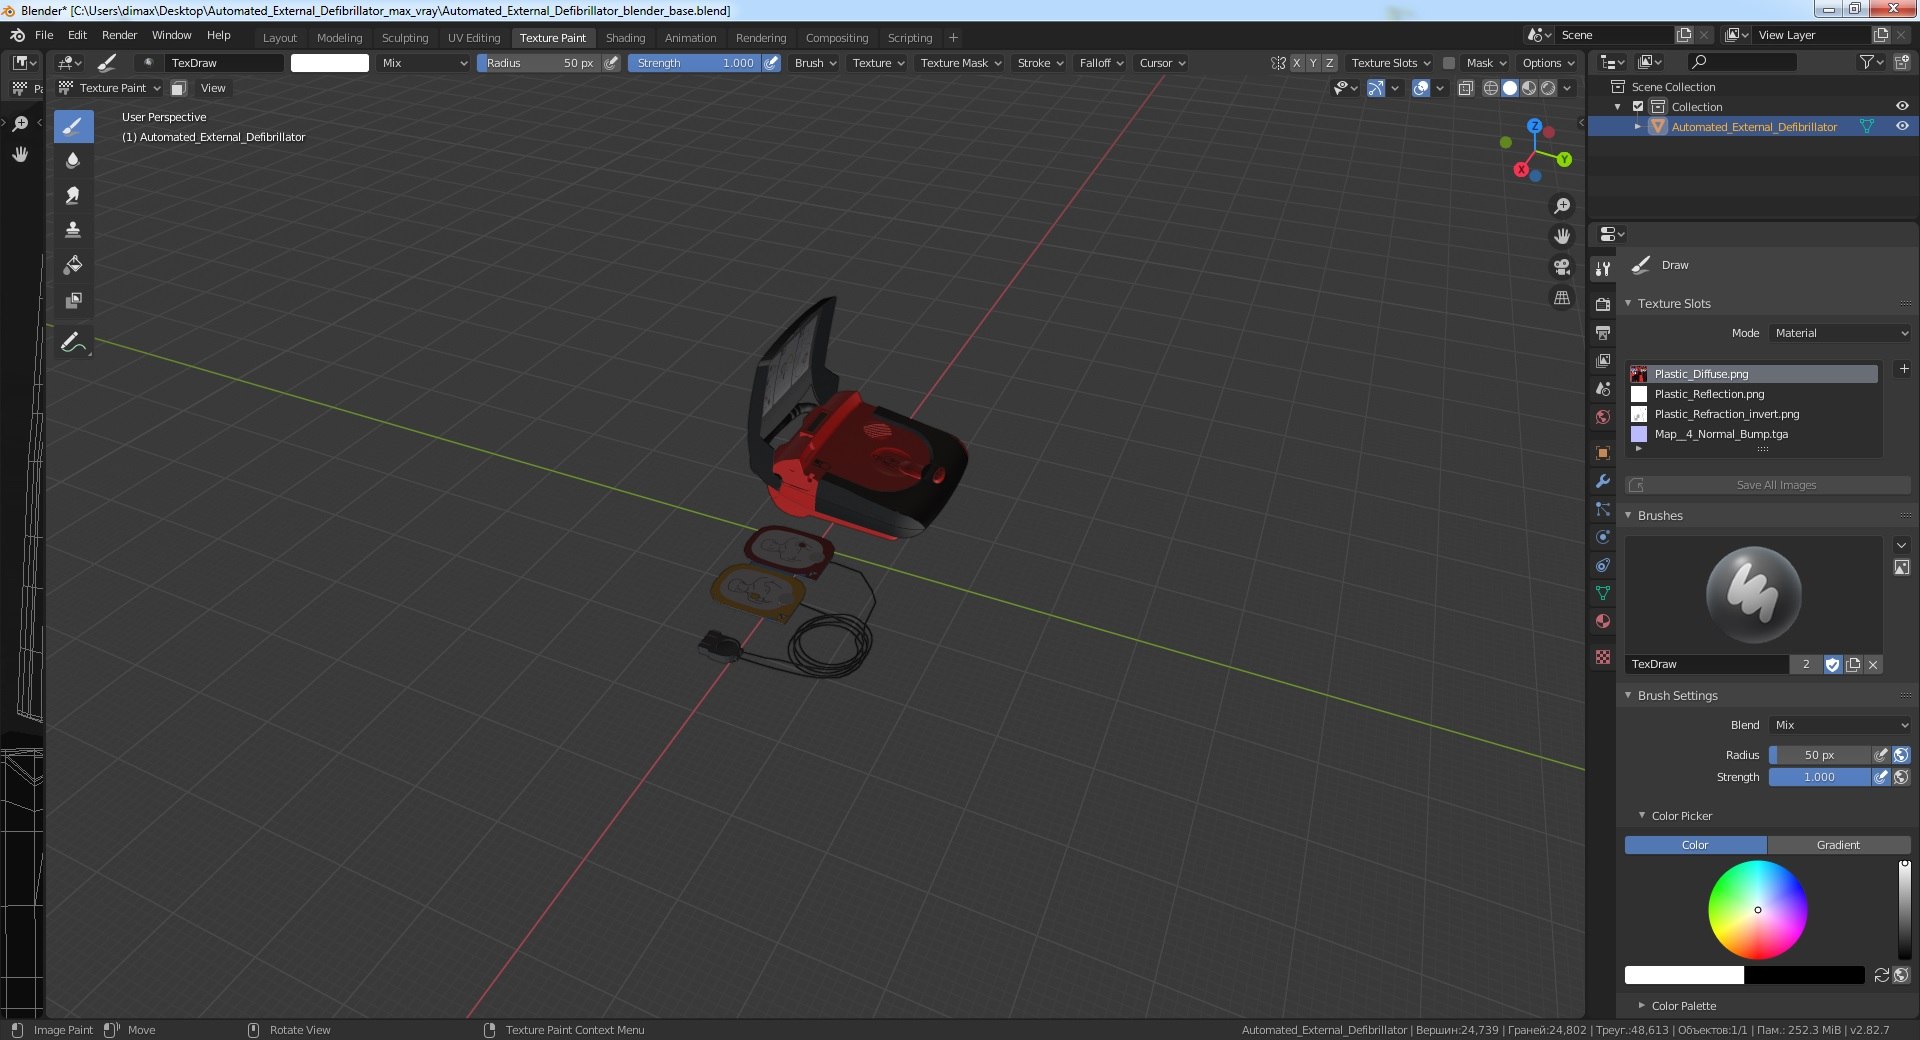Open the Render properties tab

1603,304
